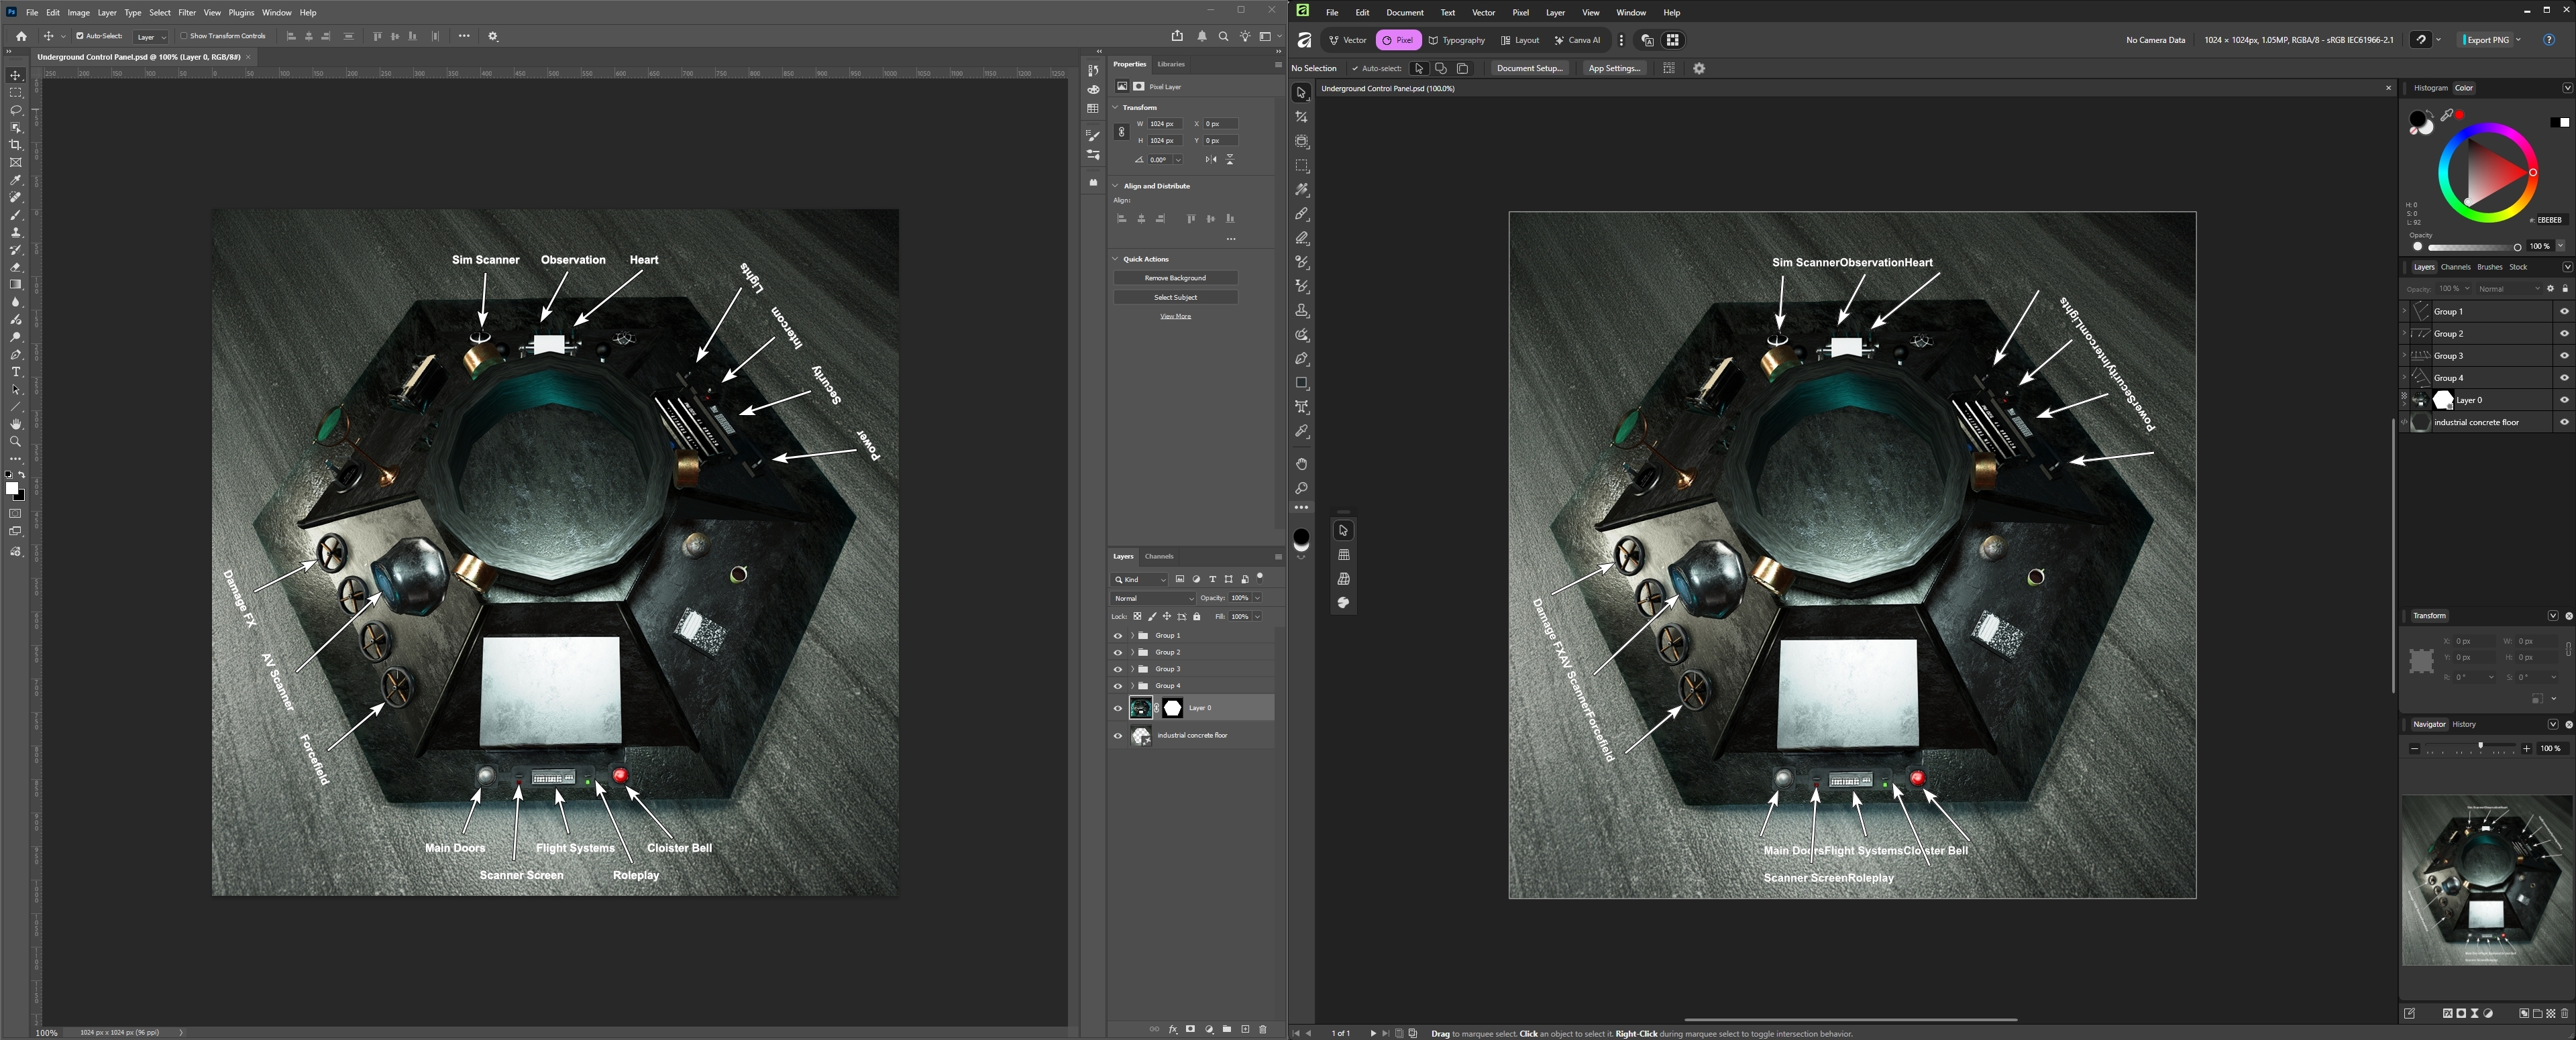Toggle visibility of industrial concrete floor in Affinity
The width and height of the screenshot is (2576, 1040).
(2564, 422)
